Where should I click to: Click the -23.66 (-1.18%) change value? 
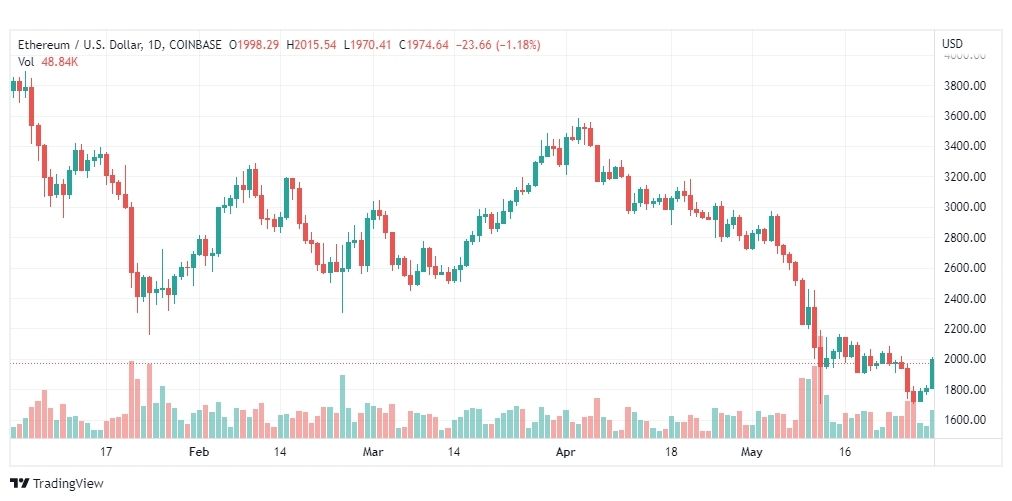click(497, 45)
